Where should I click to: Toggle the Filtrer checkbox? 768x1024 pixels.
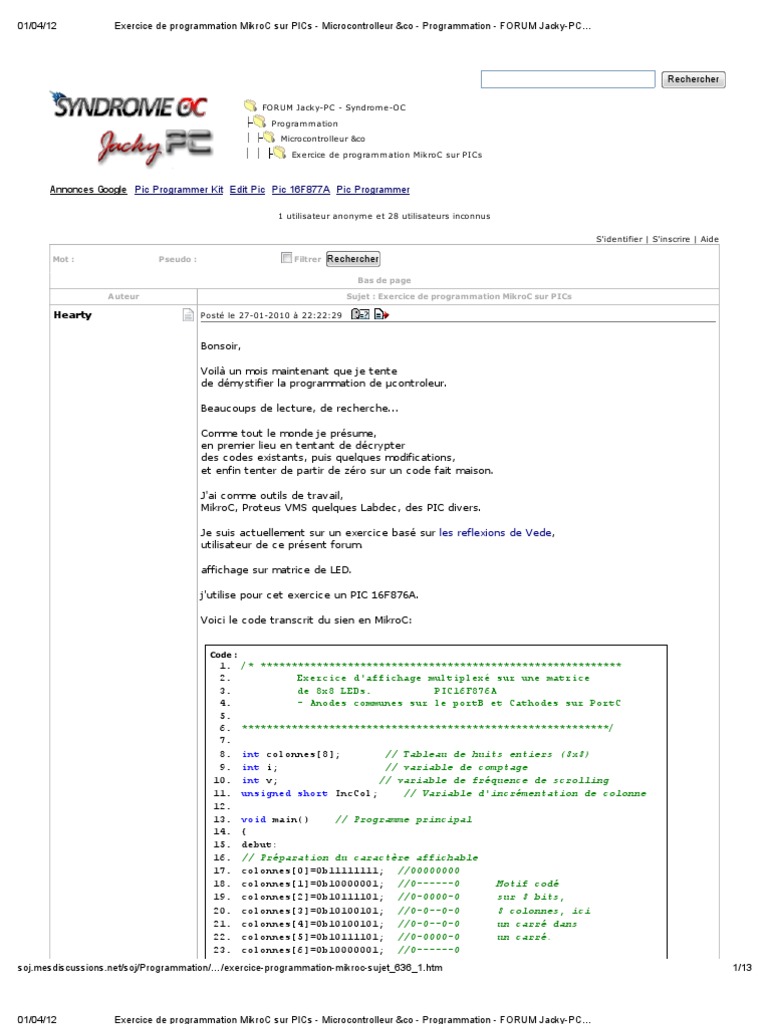coord(286,258)
